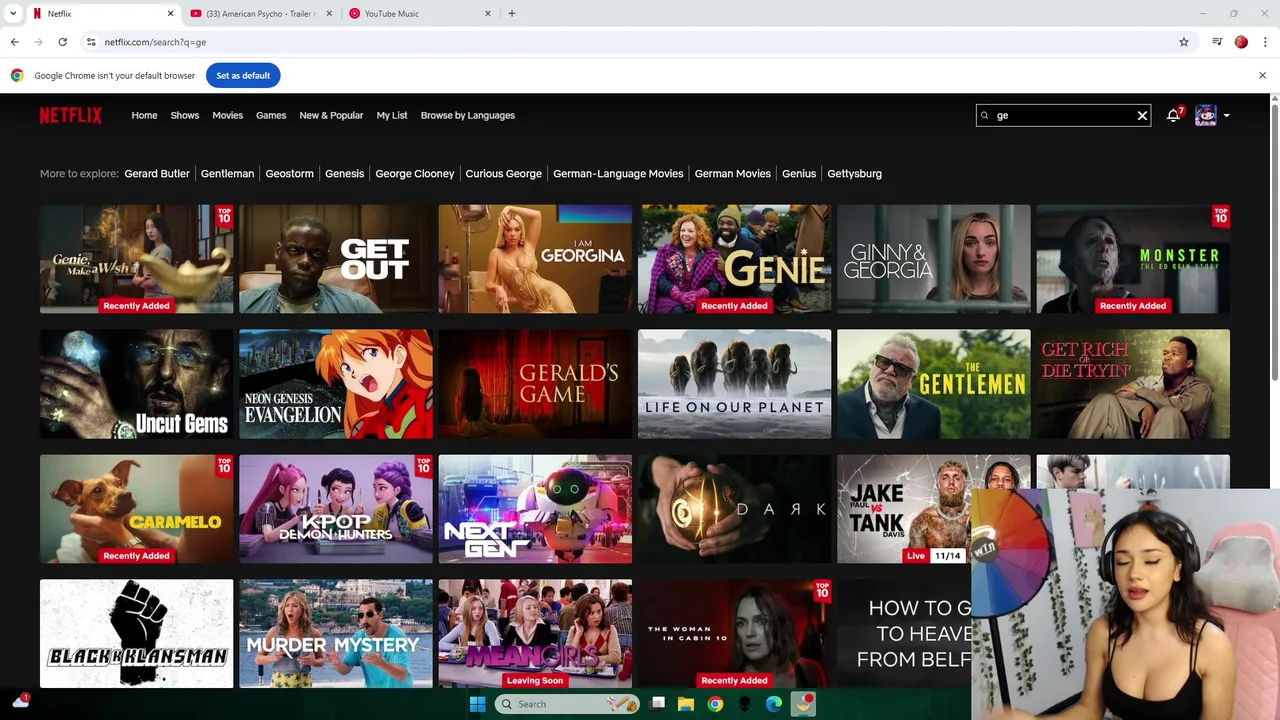The image size is (1280, 720).
Task: Open Task View on the taskbar
Action: pos(657,704)
